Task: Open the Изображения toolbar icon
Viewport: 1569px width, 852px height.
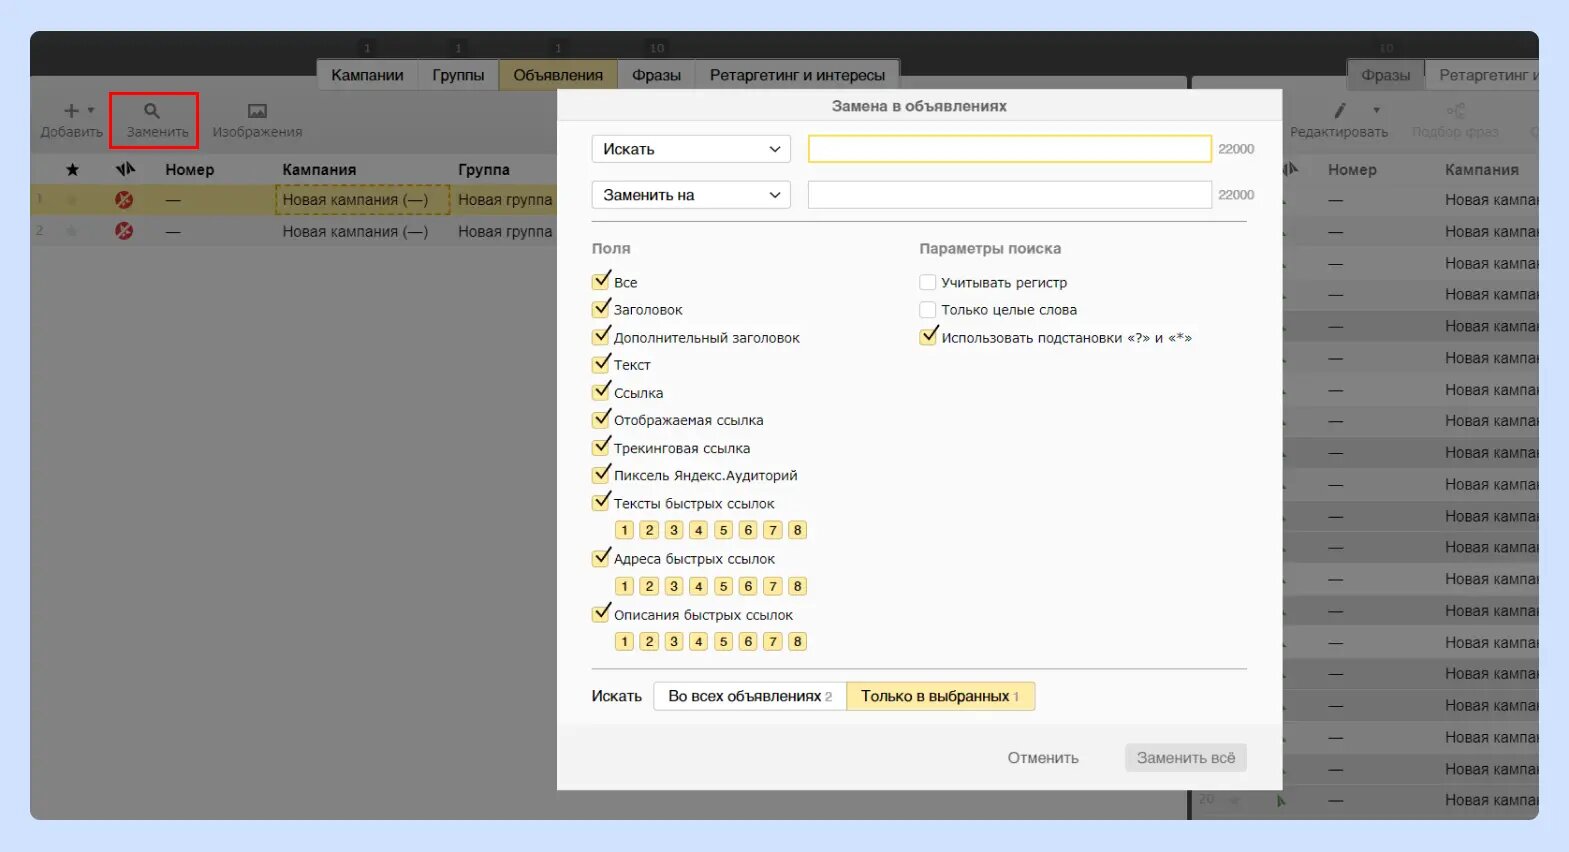Action: click(257, 111)
